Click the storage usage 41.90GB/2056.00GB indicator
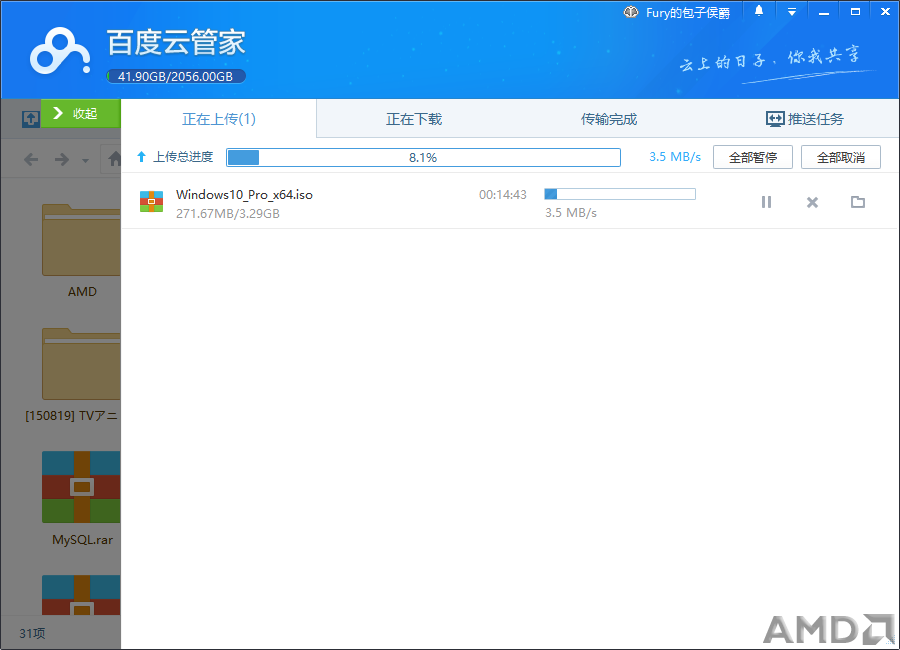This screenshot has width=900, height=650. pyautogui.click(x=176, y=76)
